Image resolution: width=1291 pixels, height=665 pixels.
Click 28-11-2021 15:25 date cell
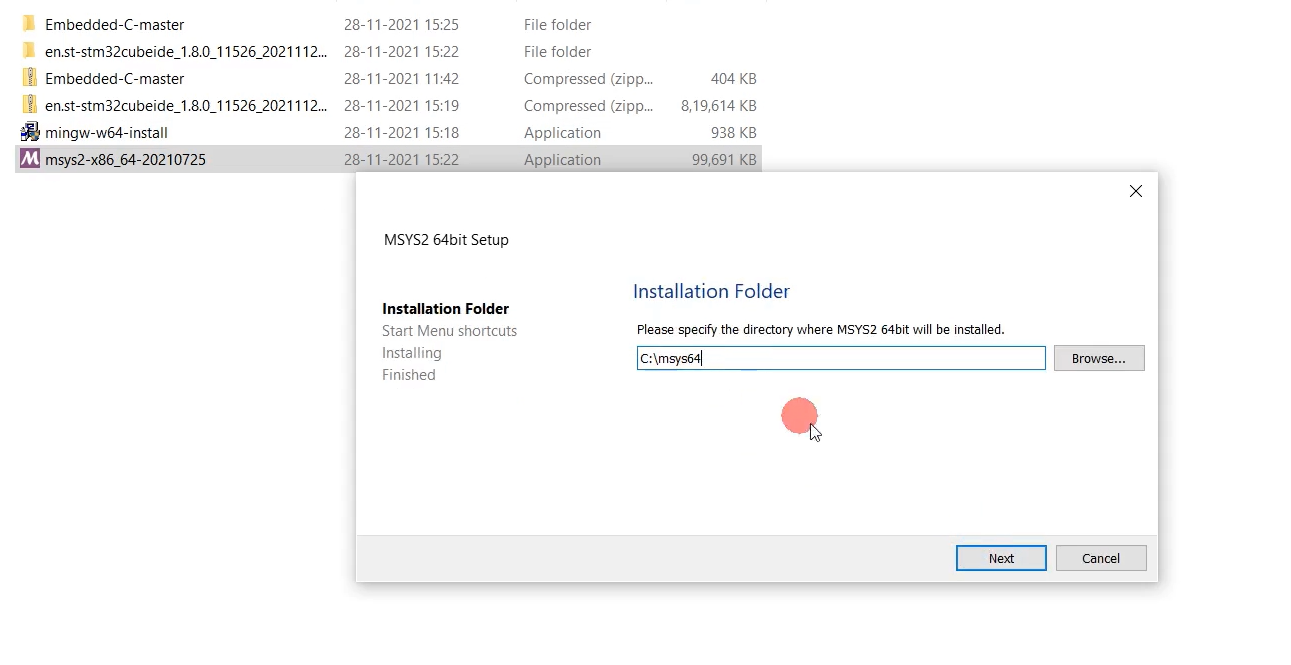401,24
